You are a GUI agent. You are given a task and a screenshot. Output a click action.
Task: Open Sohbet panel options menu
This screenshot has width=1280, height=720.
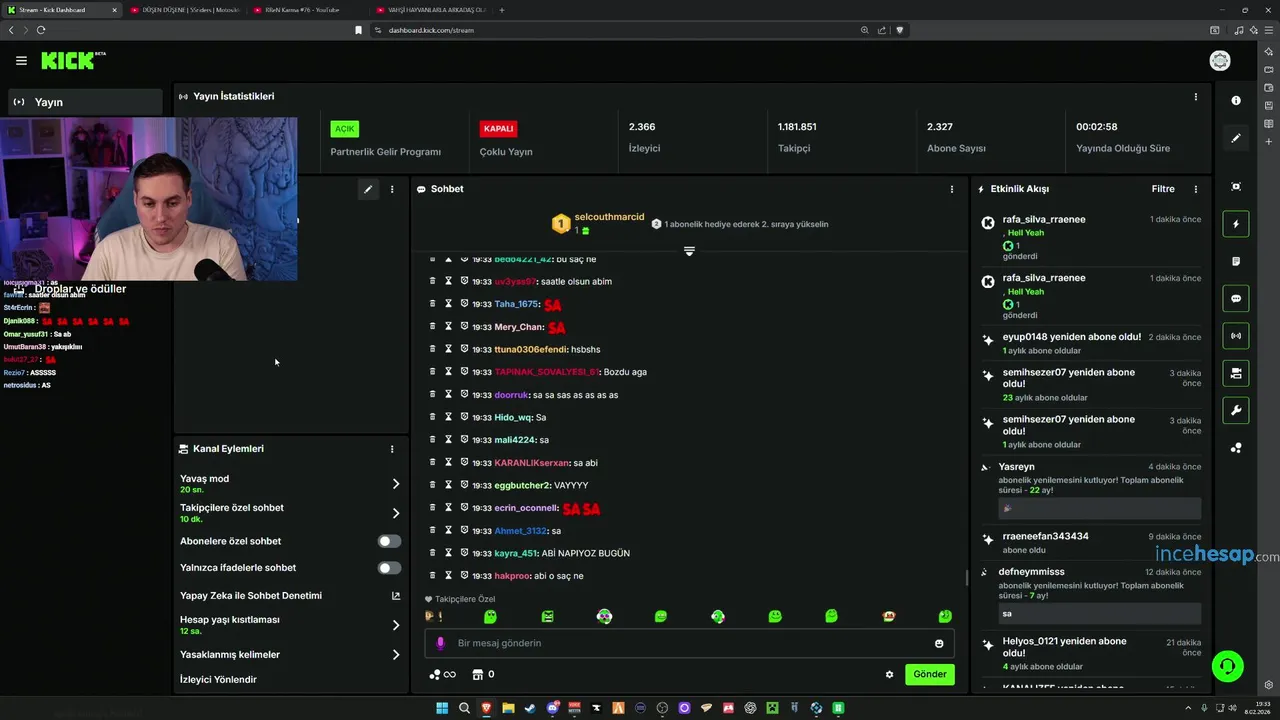(951, 189)
